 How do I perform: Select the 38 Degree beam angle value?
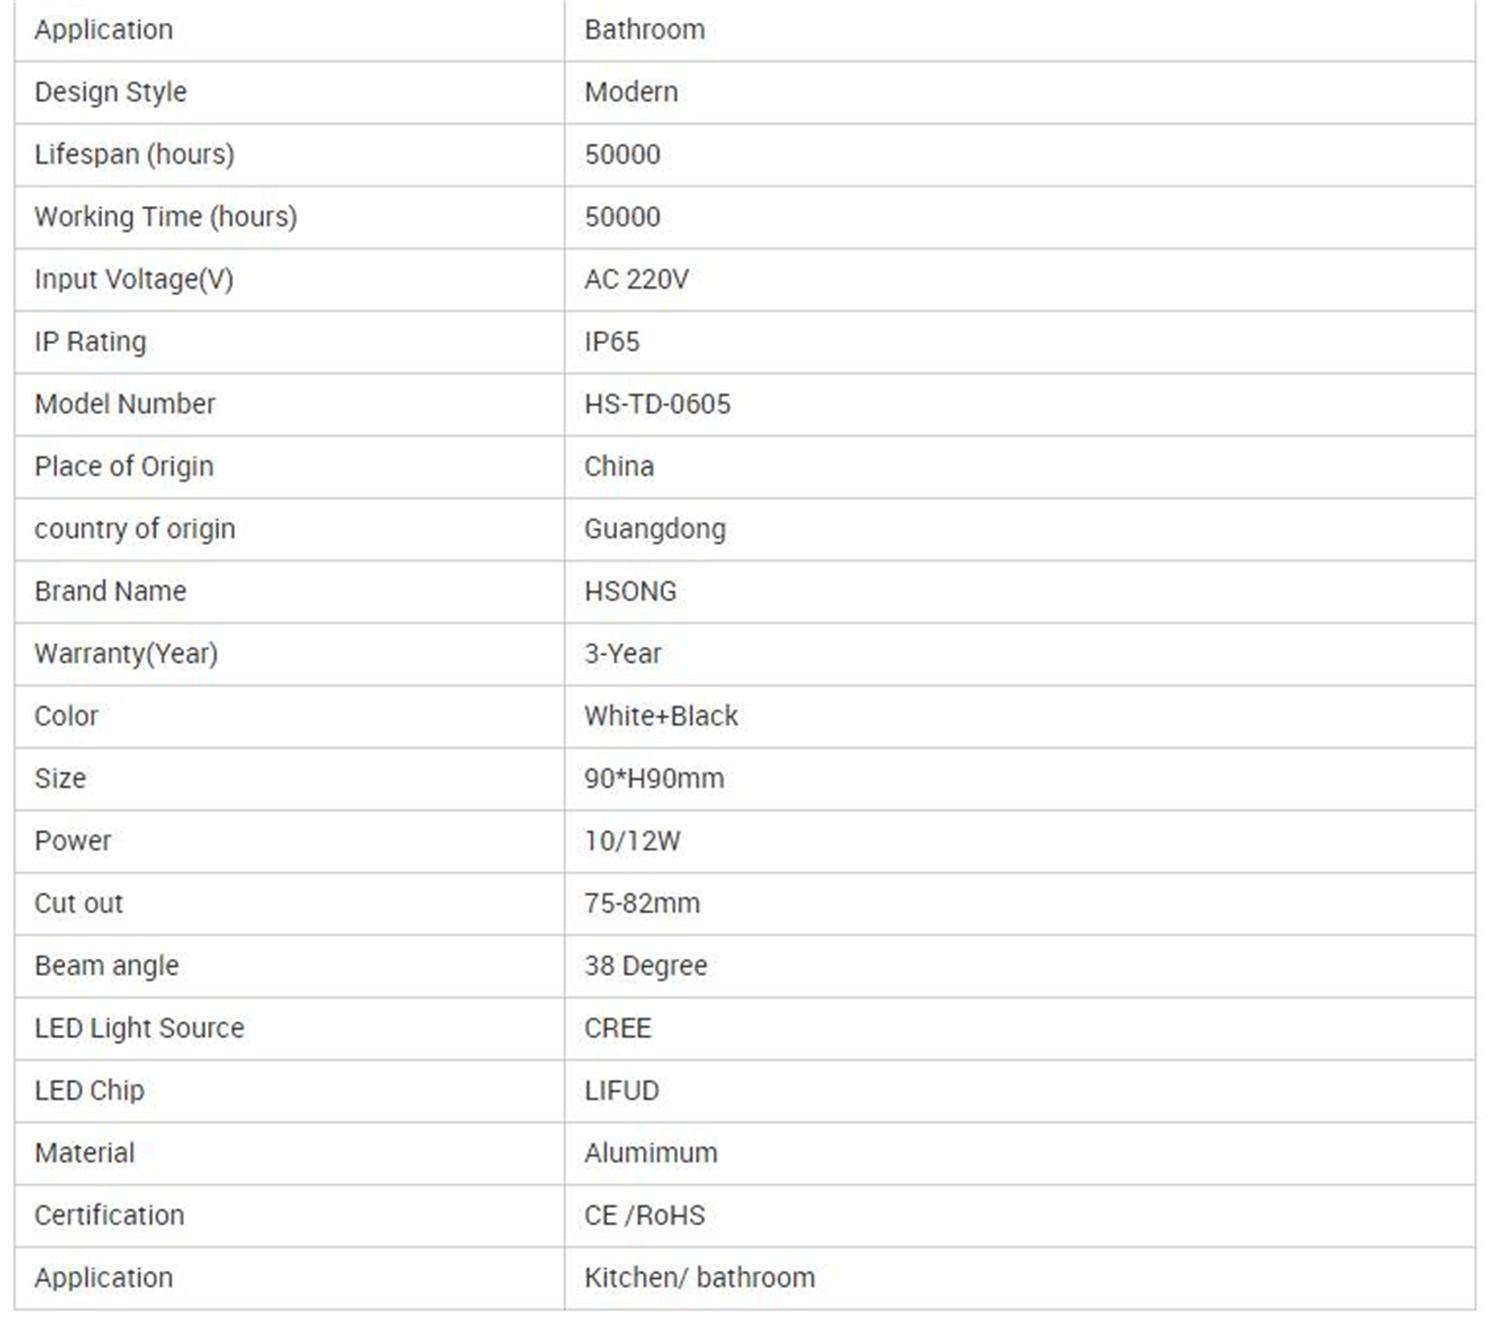[646, 966]
